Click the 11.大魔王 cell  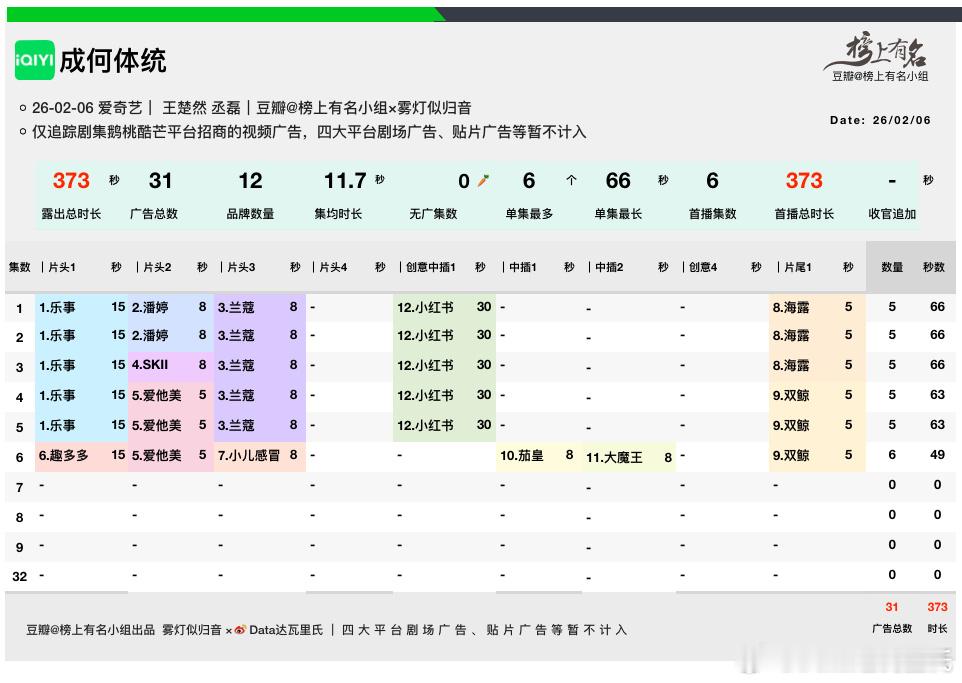coord(614,457)
